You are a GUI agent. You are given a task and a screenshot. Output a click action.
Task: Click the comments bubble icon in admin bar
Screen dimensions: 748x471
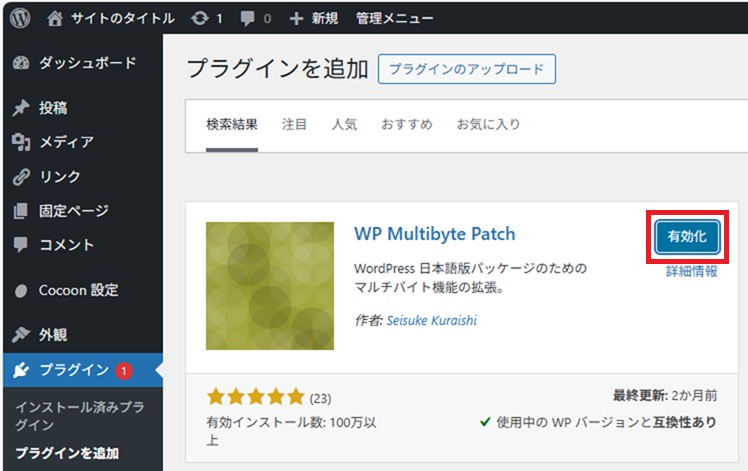coord(247,19)
